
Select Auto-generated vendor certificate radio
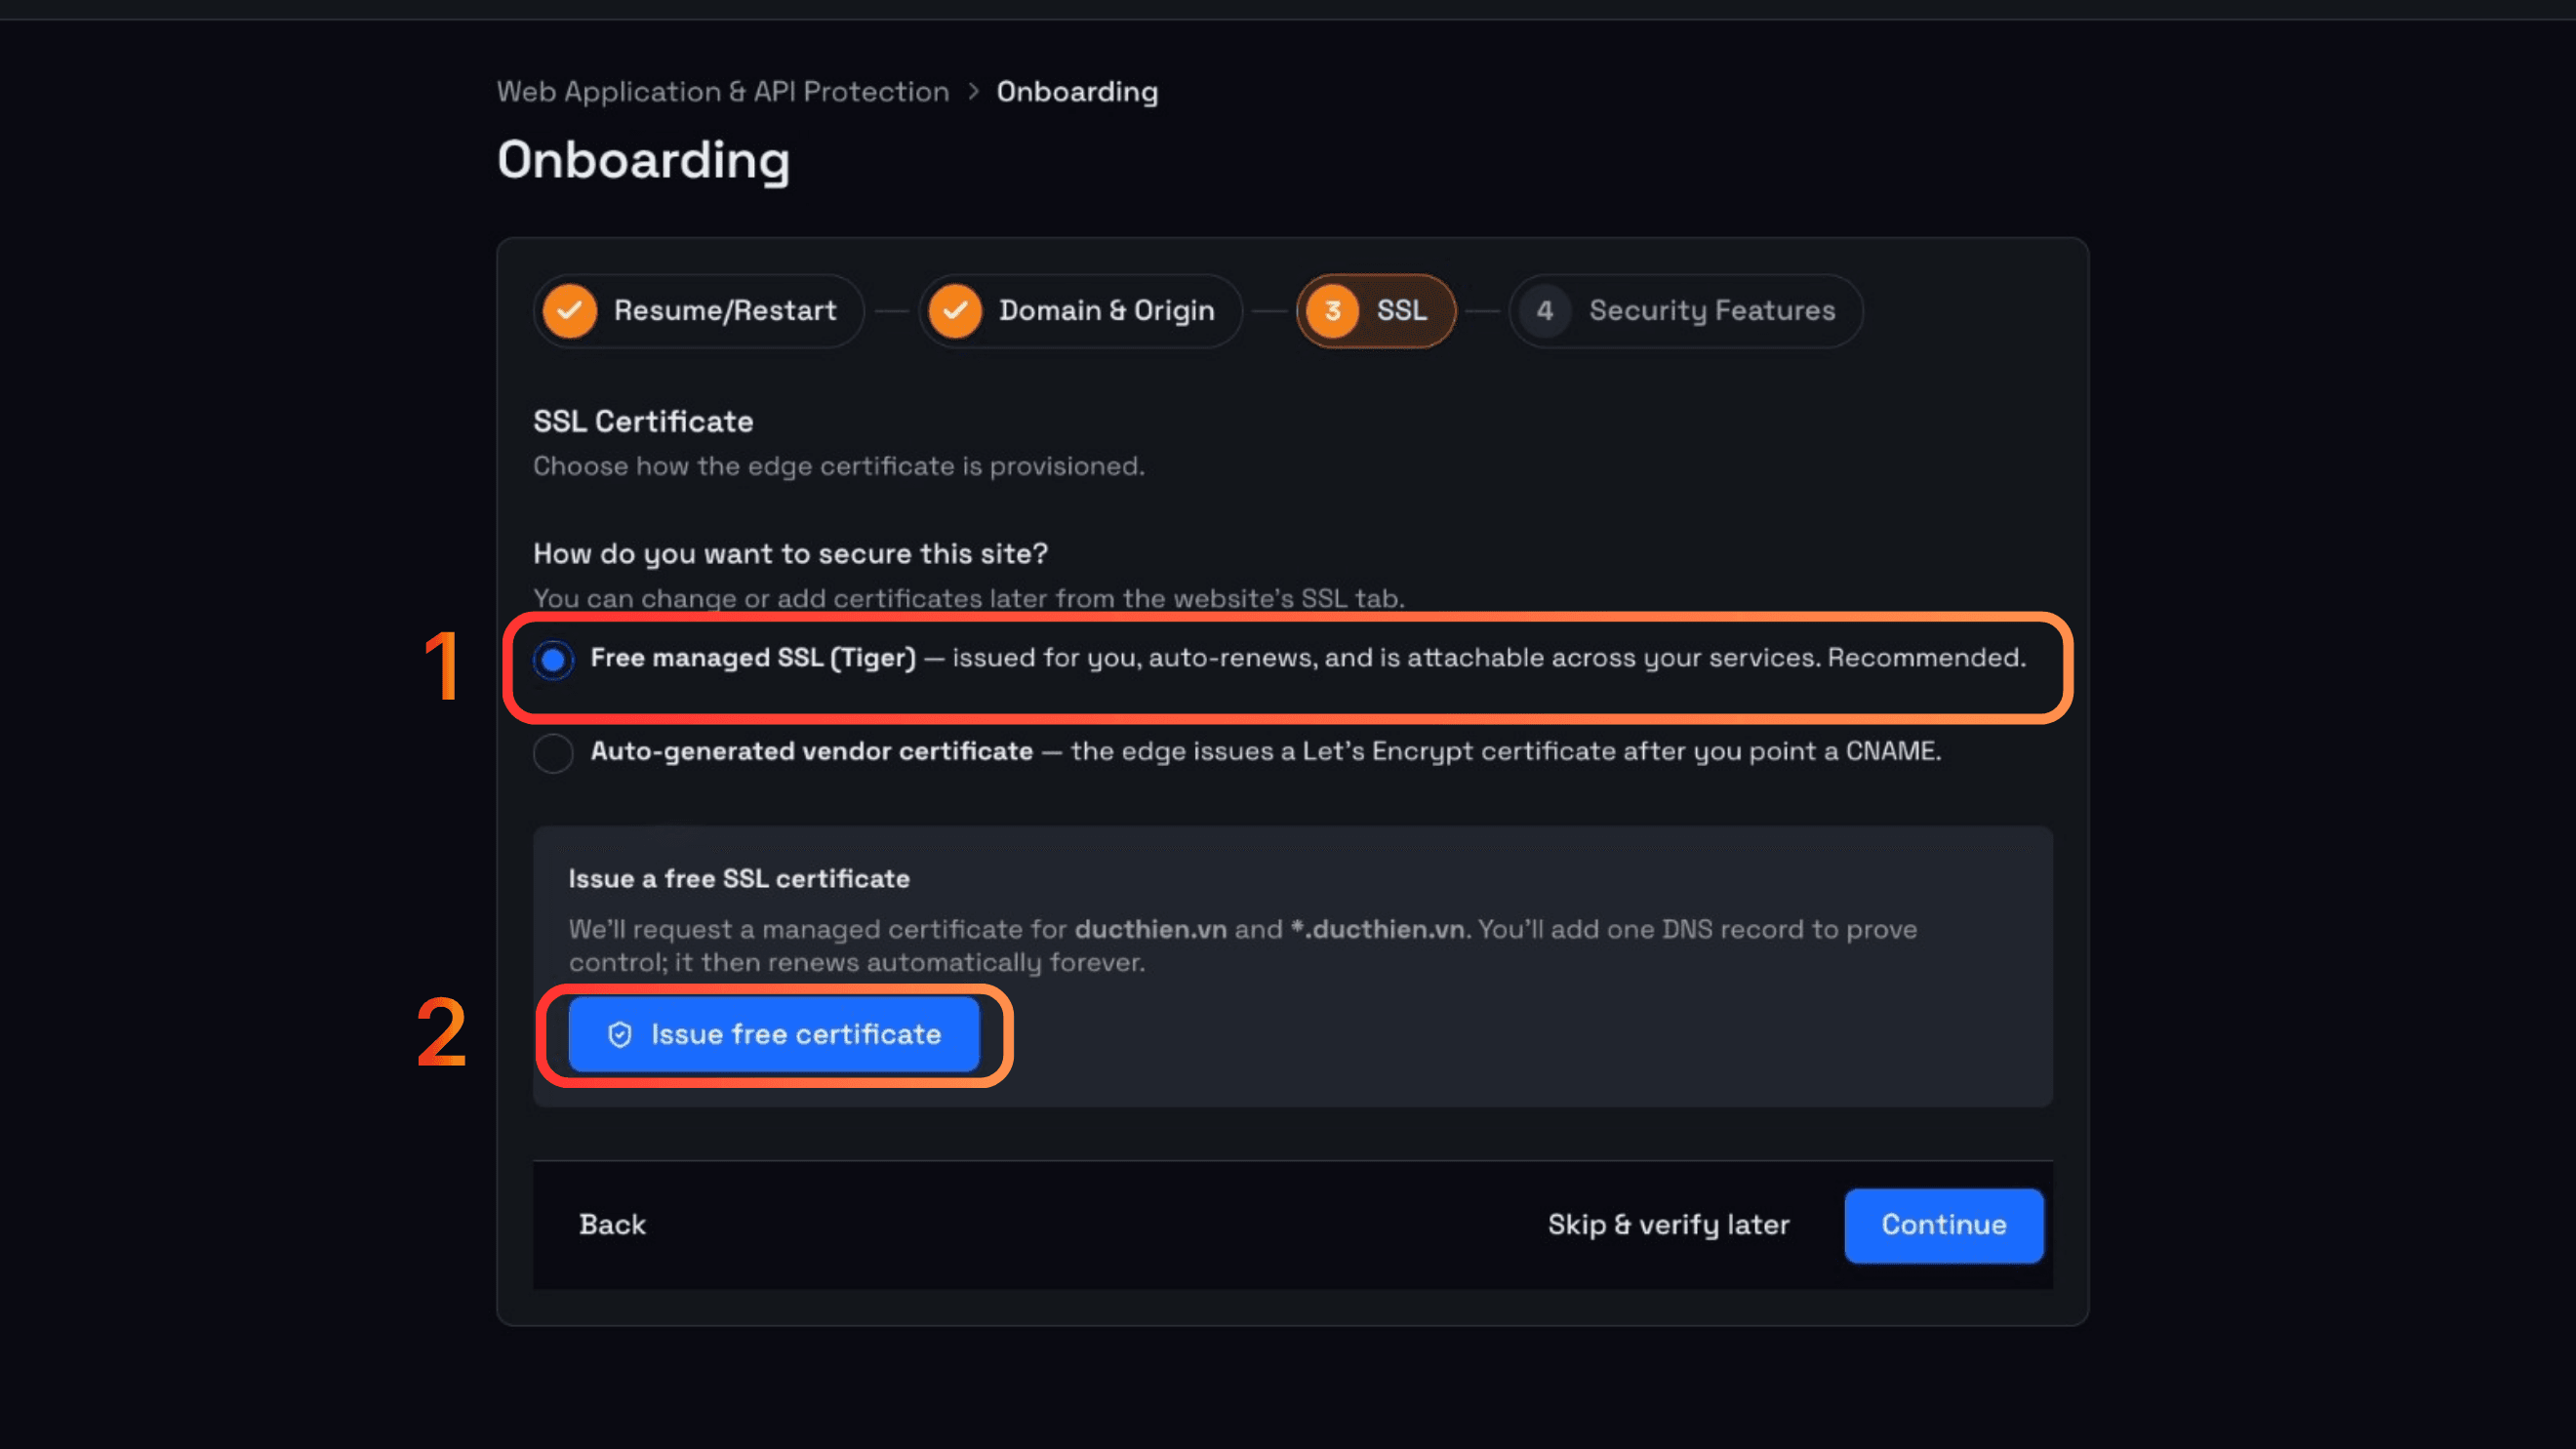pyautogui.click(x=553, y=753)
